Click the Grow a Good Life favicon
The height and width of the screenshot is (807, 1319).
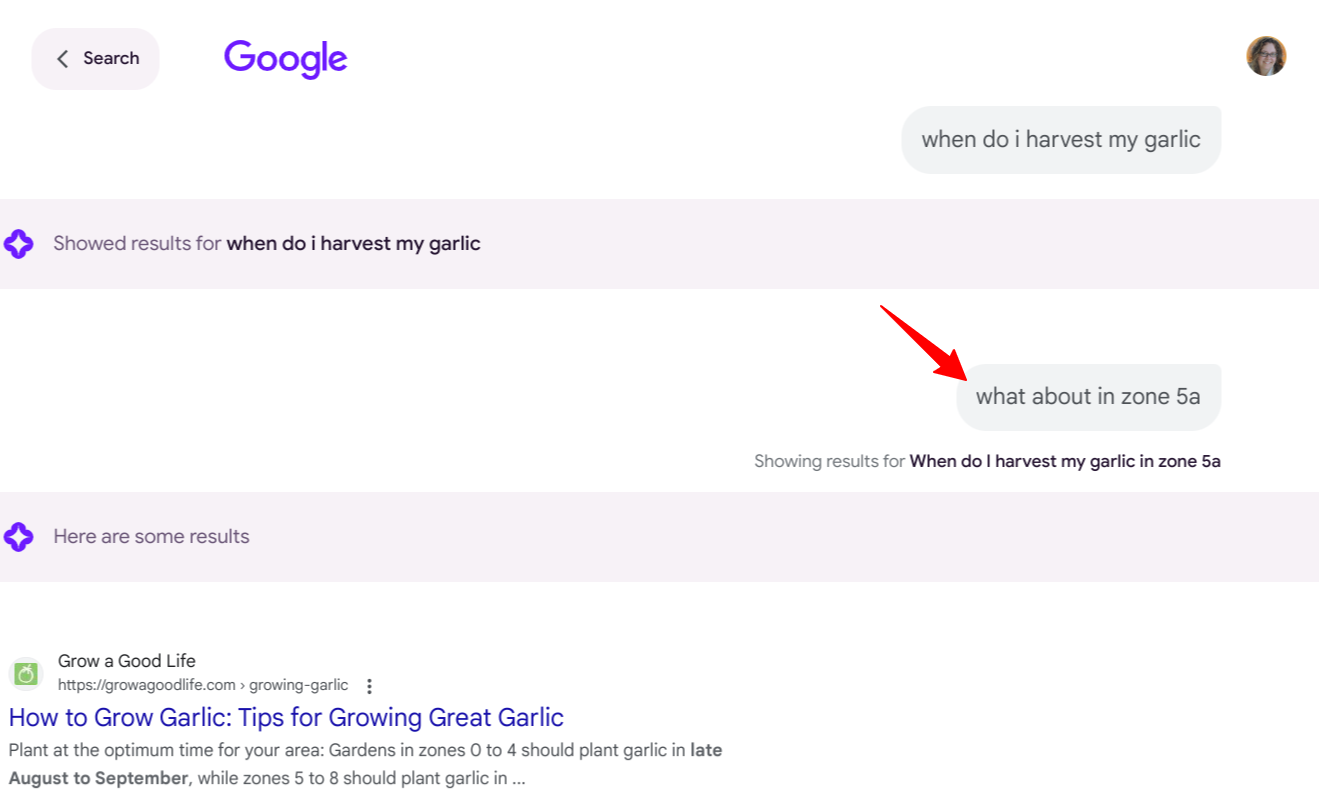point(26,674)
